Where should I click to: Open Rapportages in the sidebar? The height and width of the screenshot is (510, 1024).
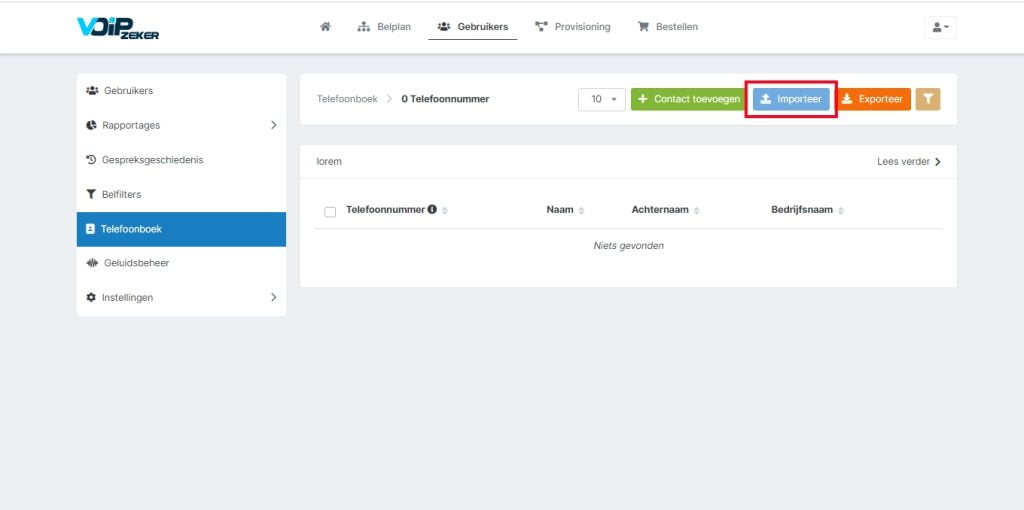[x=181, y=125]
